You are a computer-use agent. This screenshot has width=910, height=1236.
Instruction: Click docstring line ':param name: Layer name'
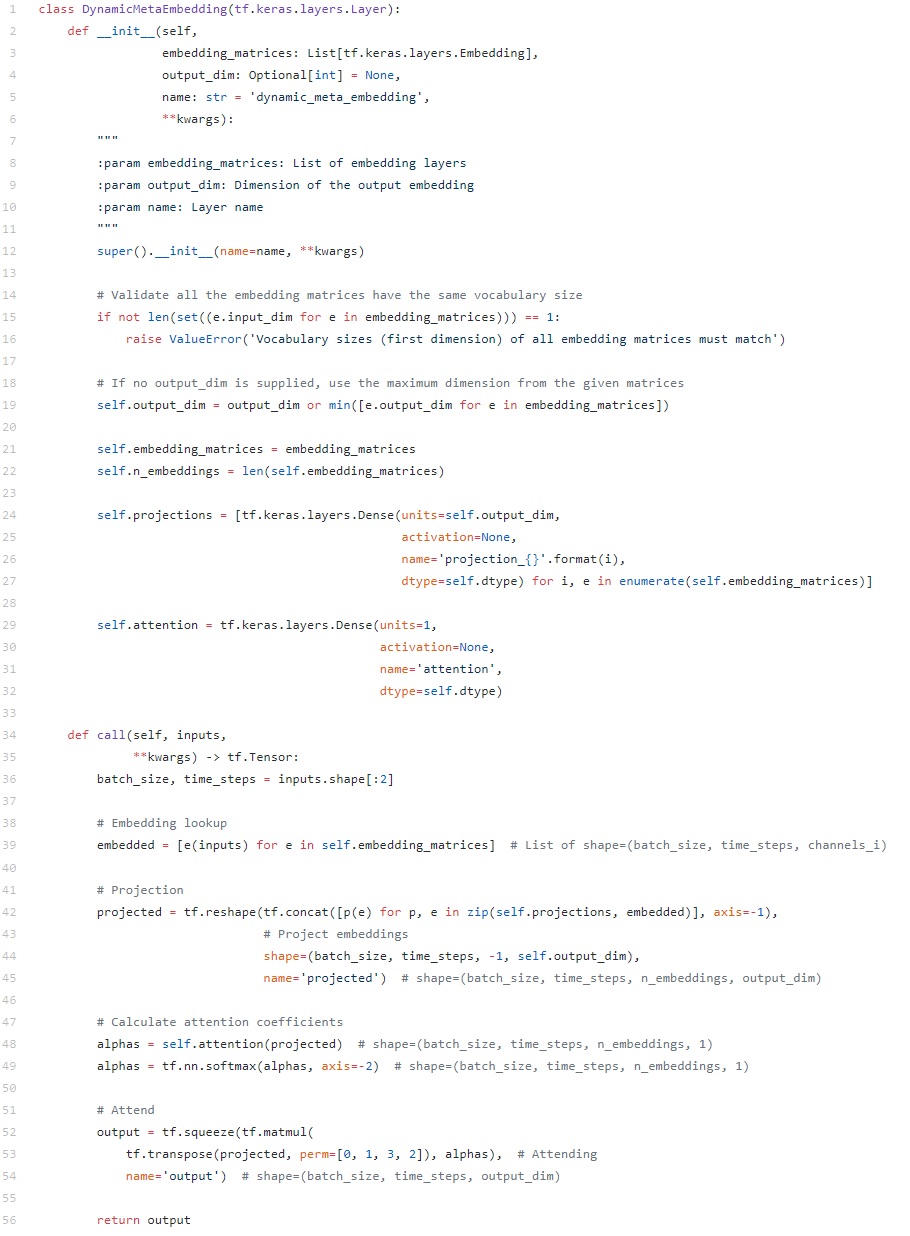click(180, 207)
